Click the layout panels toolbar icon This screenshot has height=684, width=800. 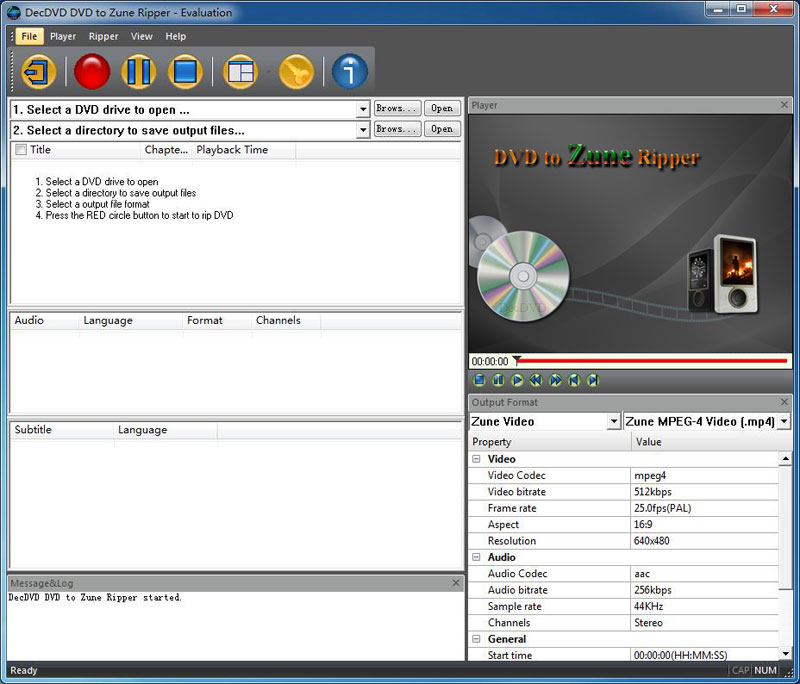[x=240, y=71]
